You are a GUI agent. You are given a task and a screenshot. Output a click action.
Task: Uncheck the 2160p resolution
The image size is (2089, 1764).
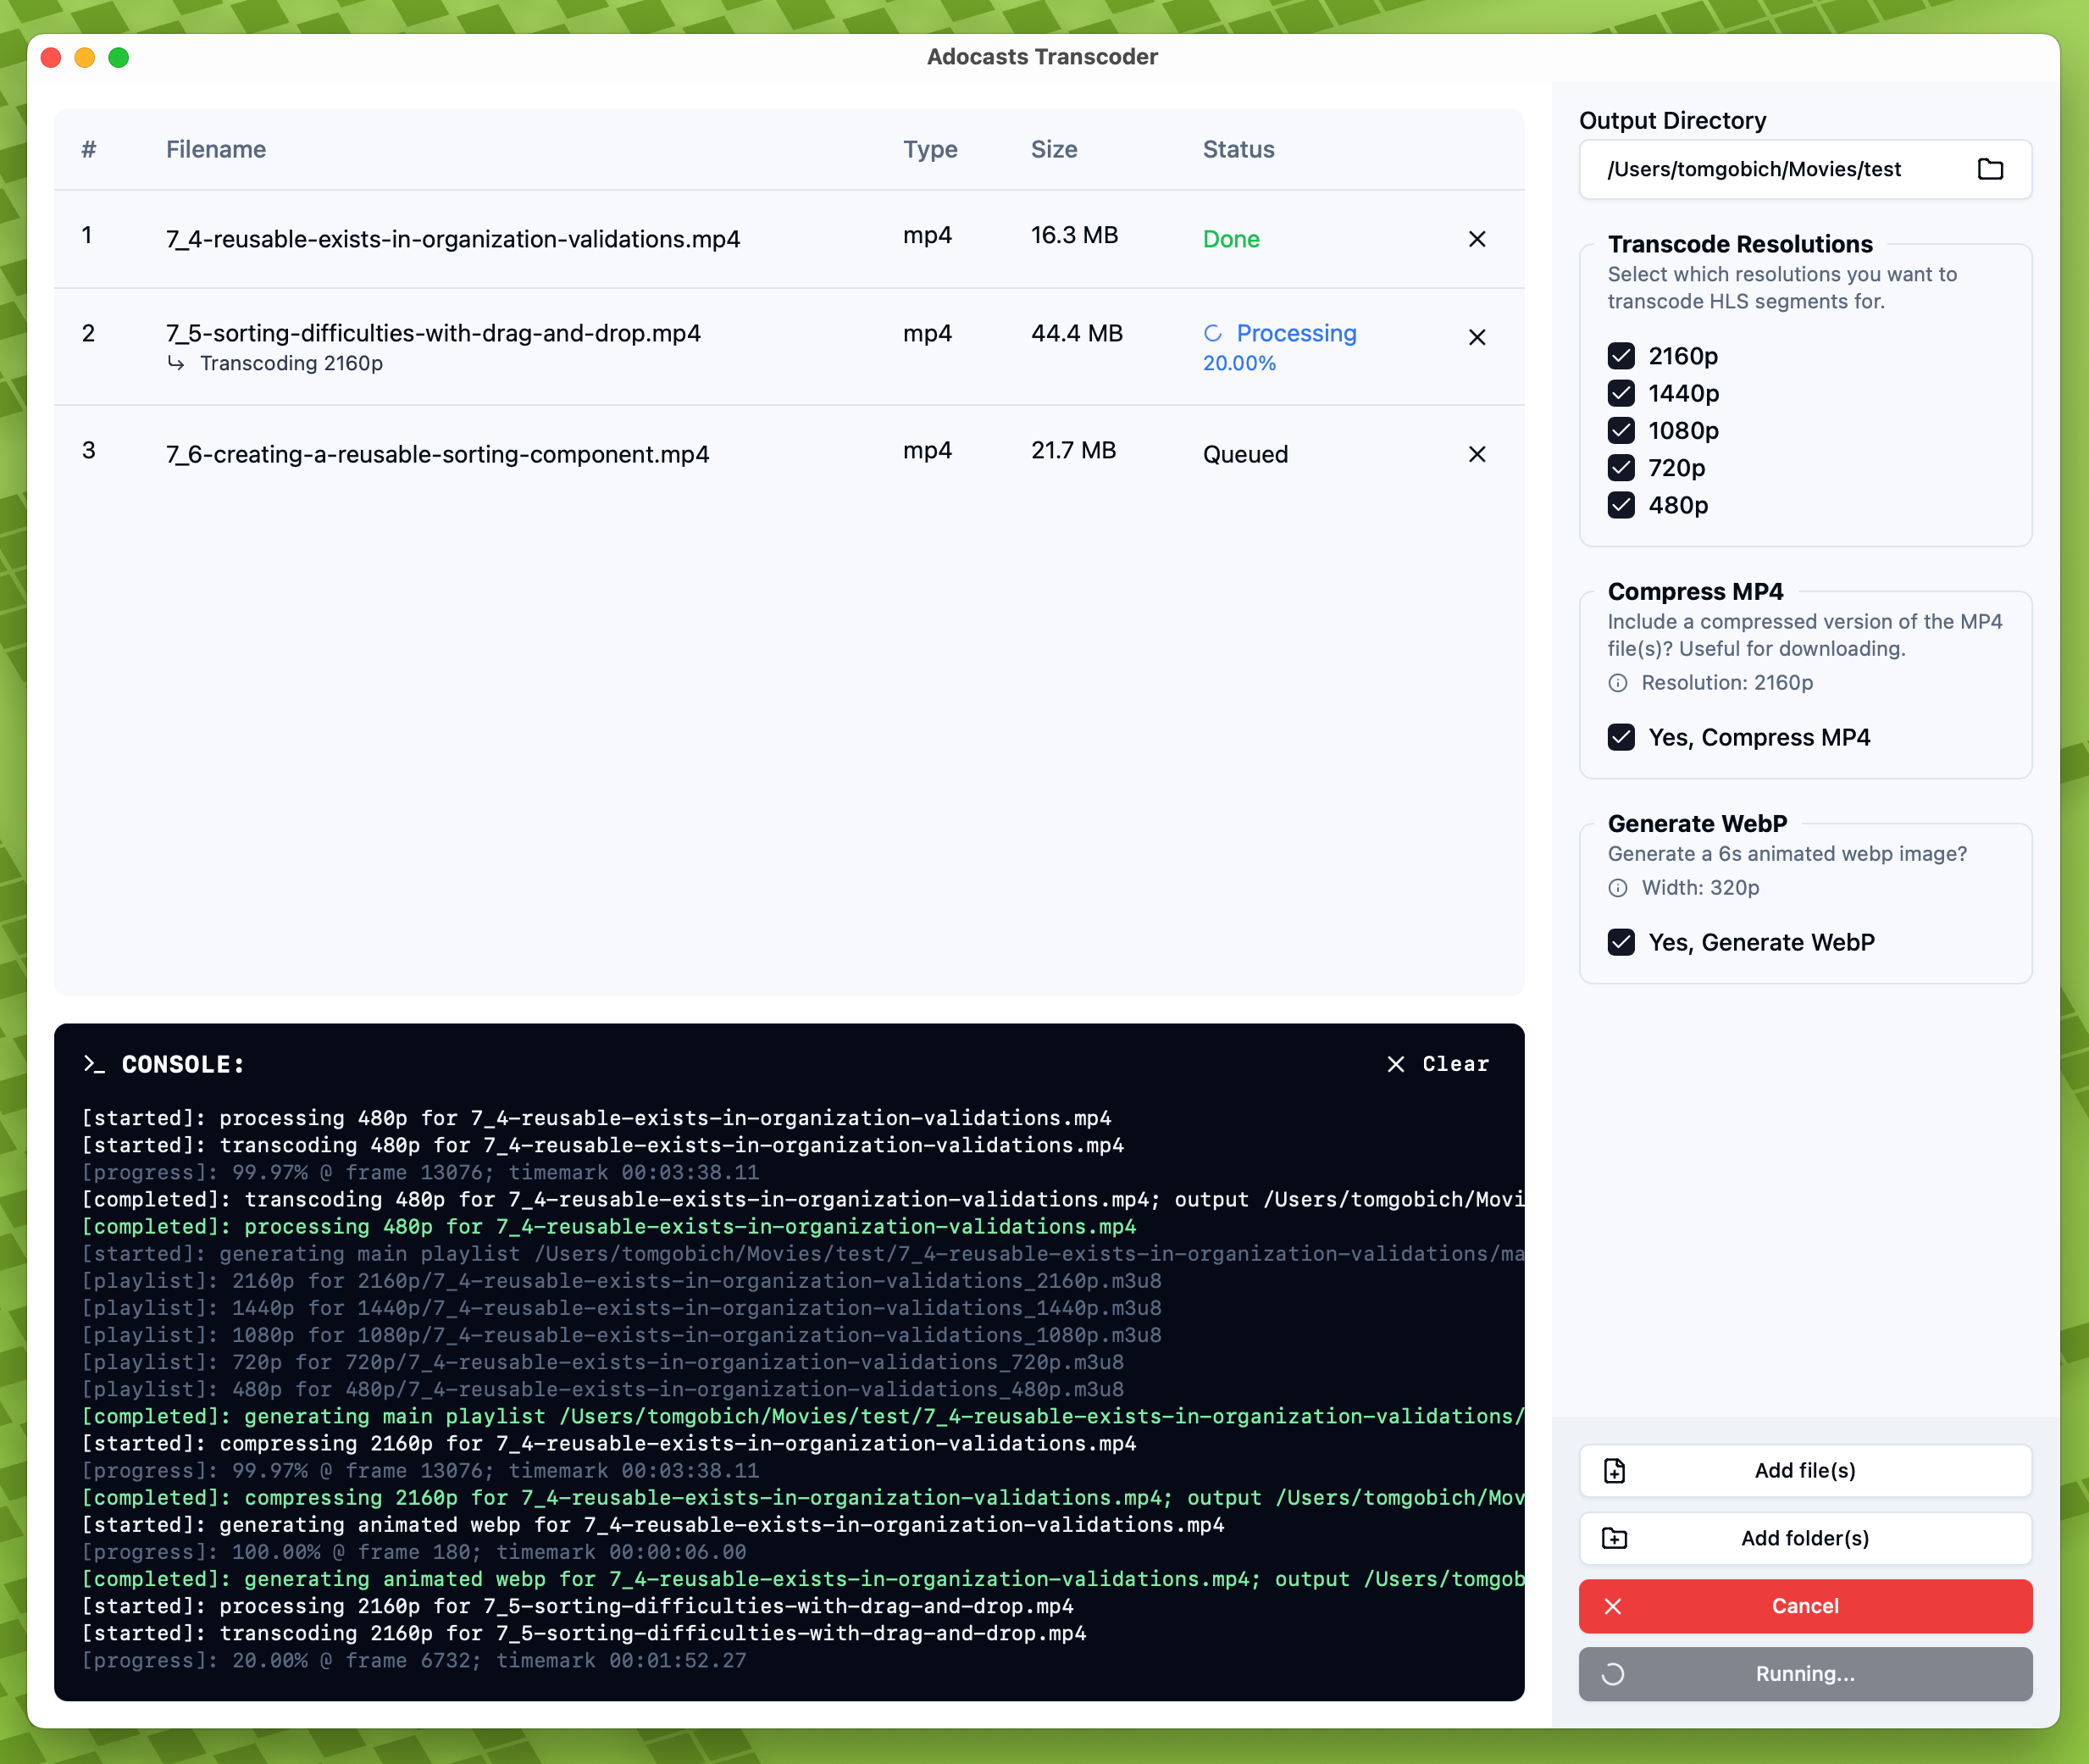pyautogui.click(x=1621, y=356)
